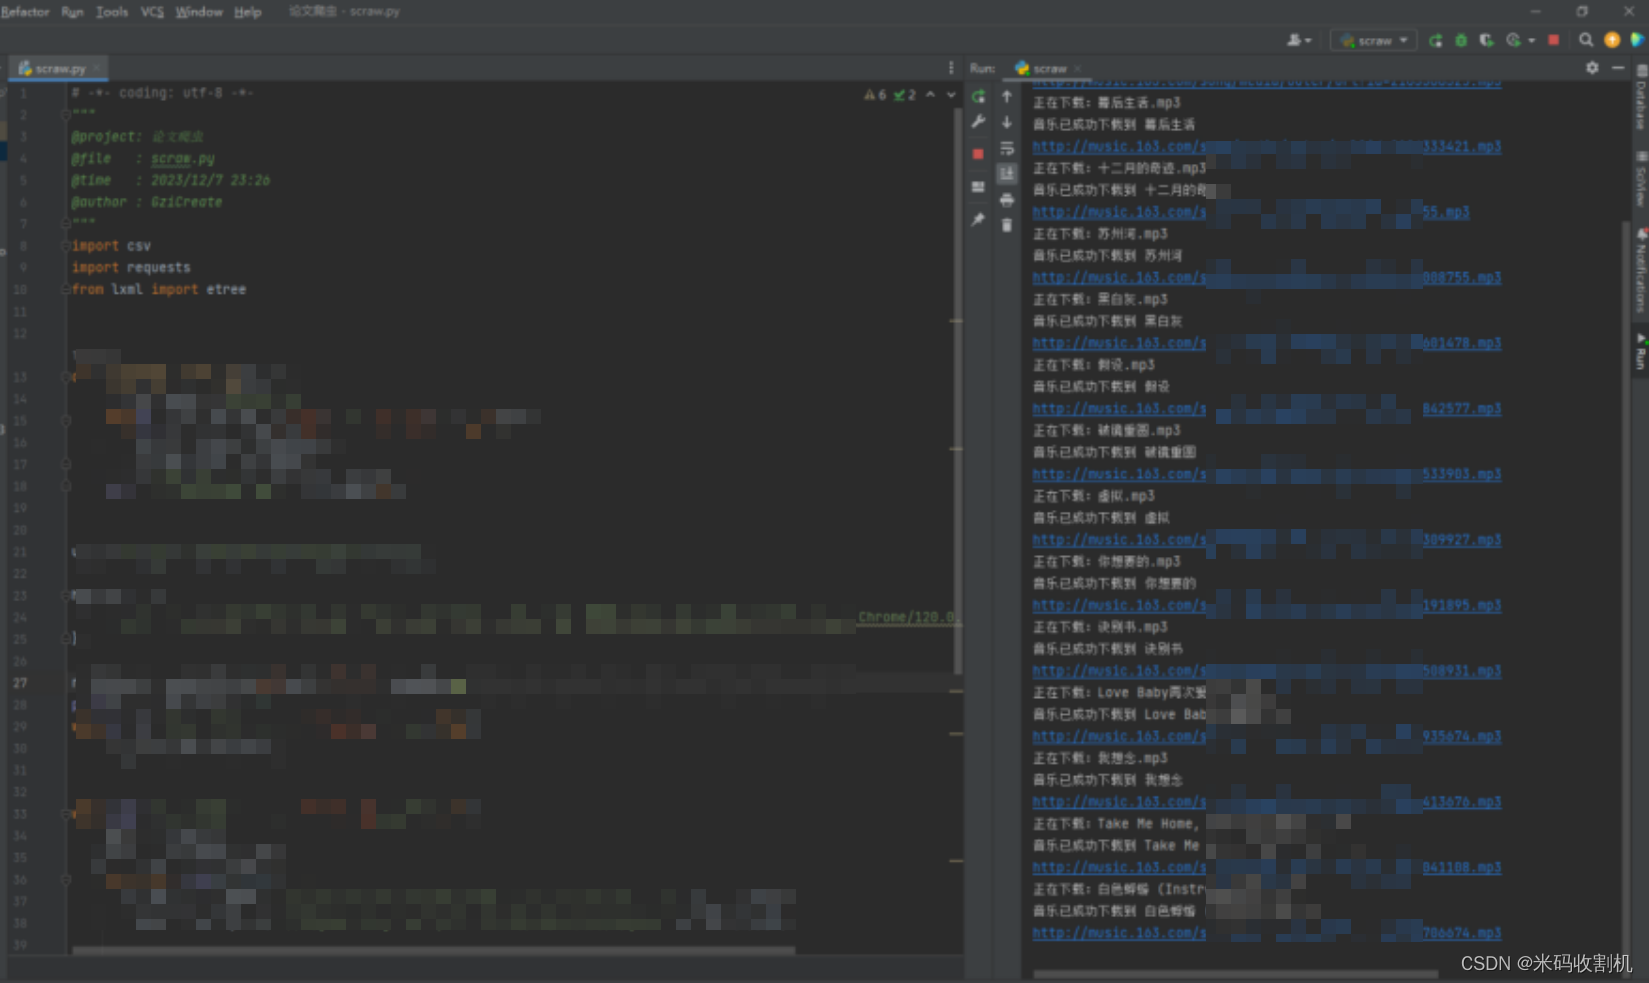Click the console horizontal scrollbar

pos(1235,973)
